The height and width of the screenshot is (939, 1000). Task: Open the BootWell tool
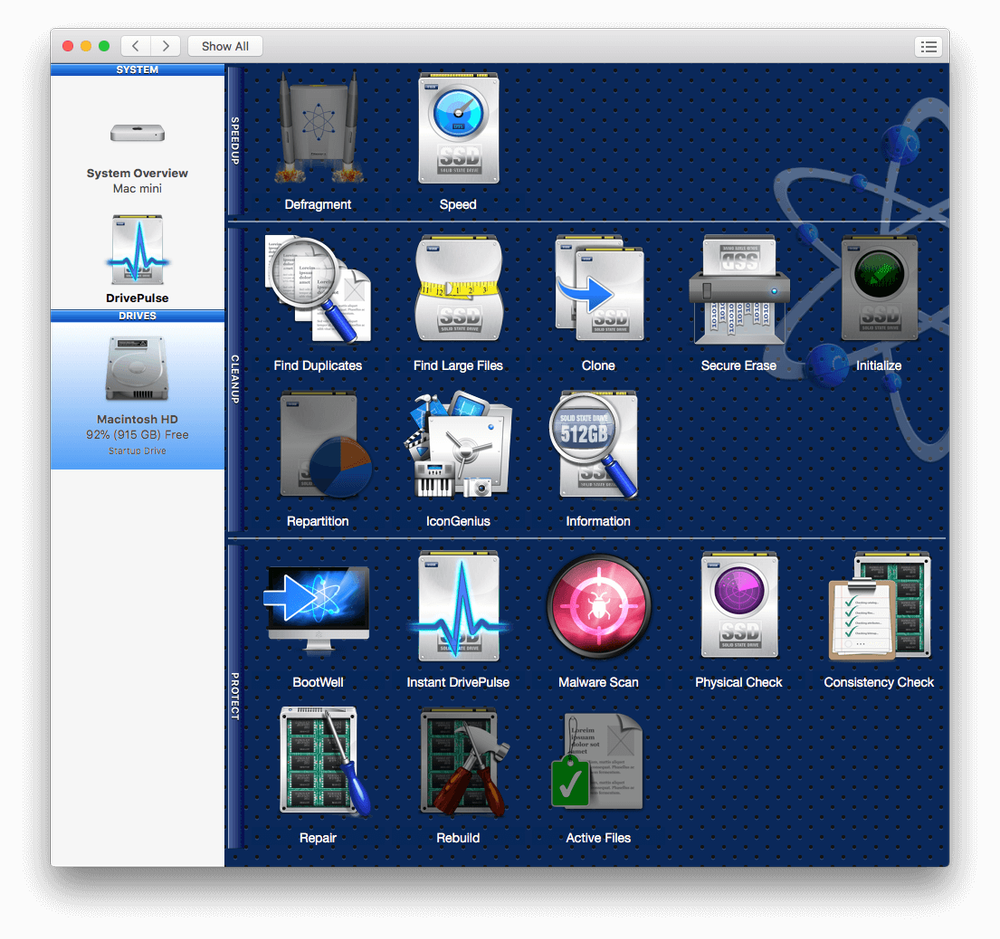317,604
